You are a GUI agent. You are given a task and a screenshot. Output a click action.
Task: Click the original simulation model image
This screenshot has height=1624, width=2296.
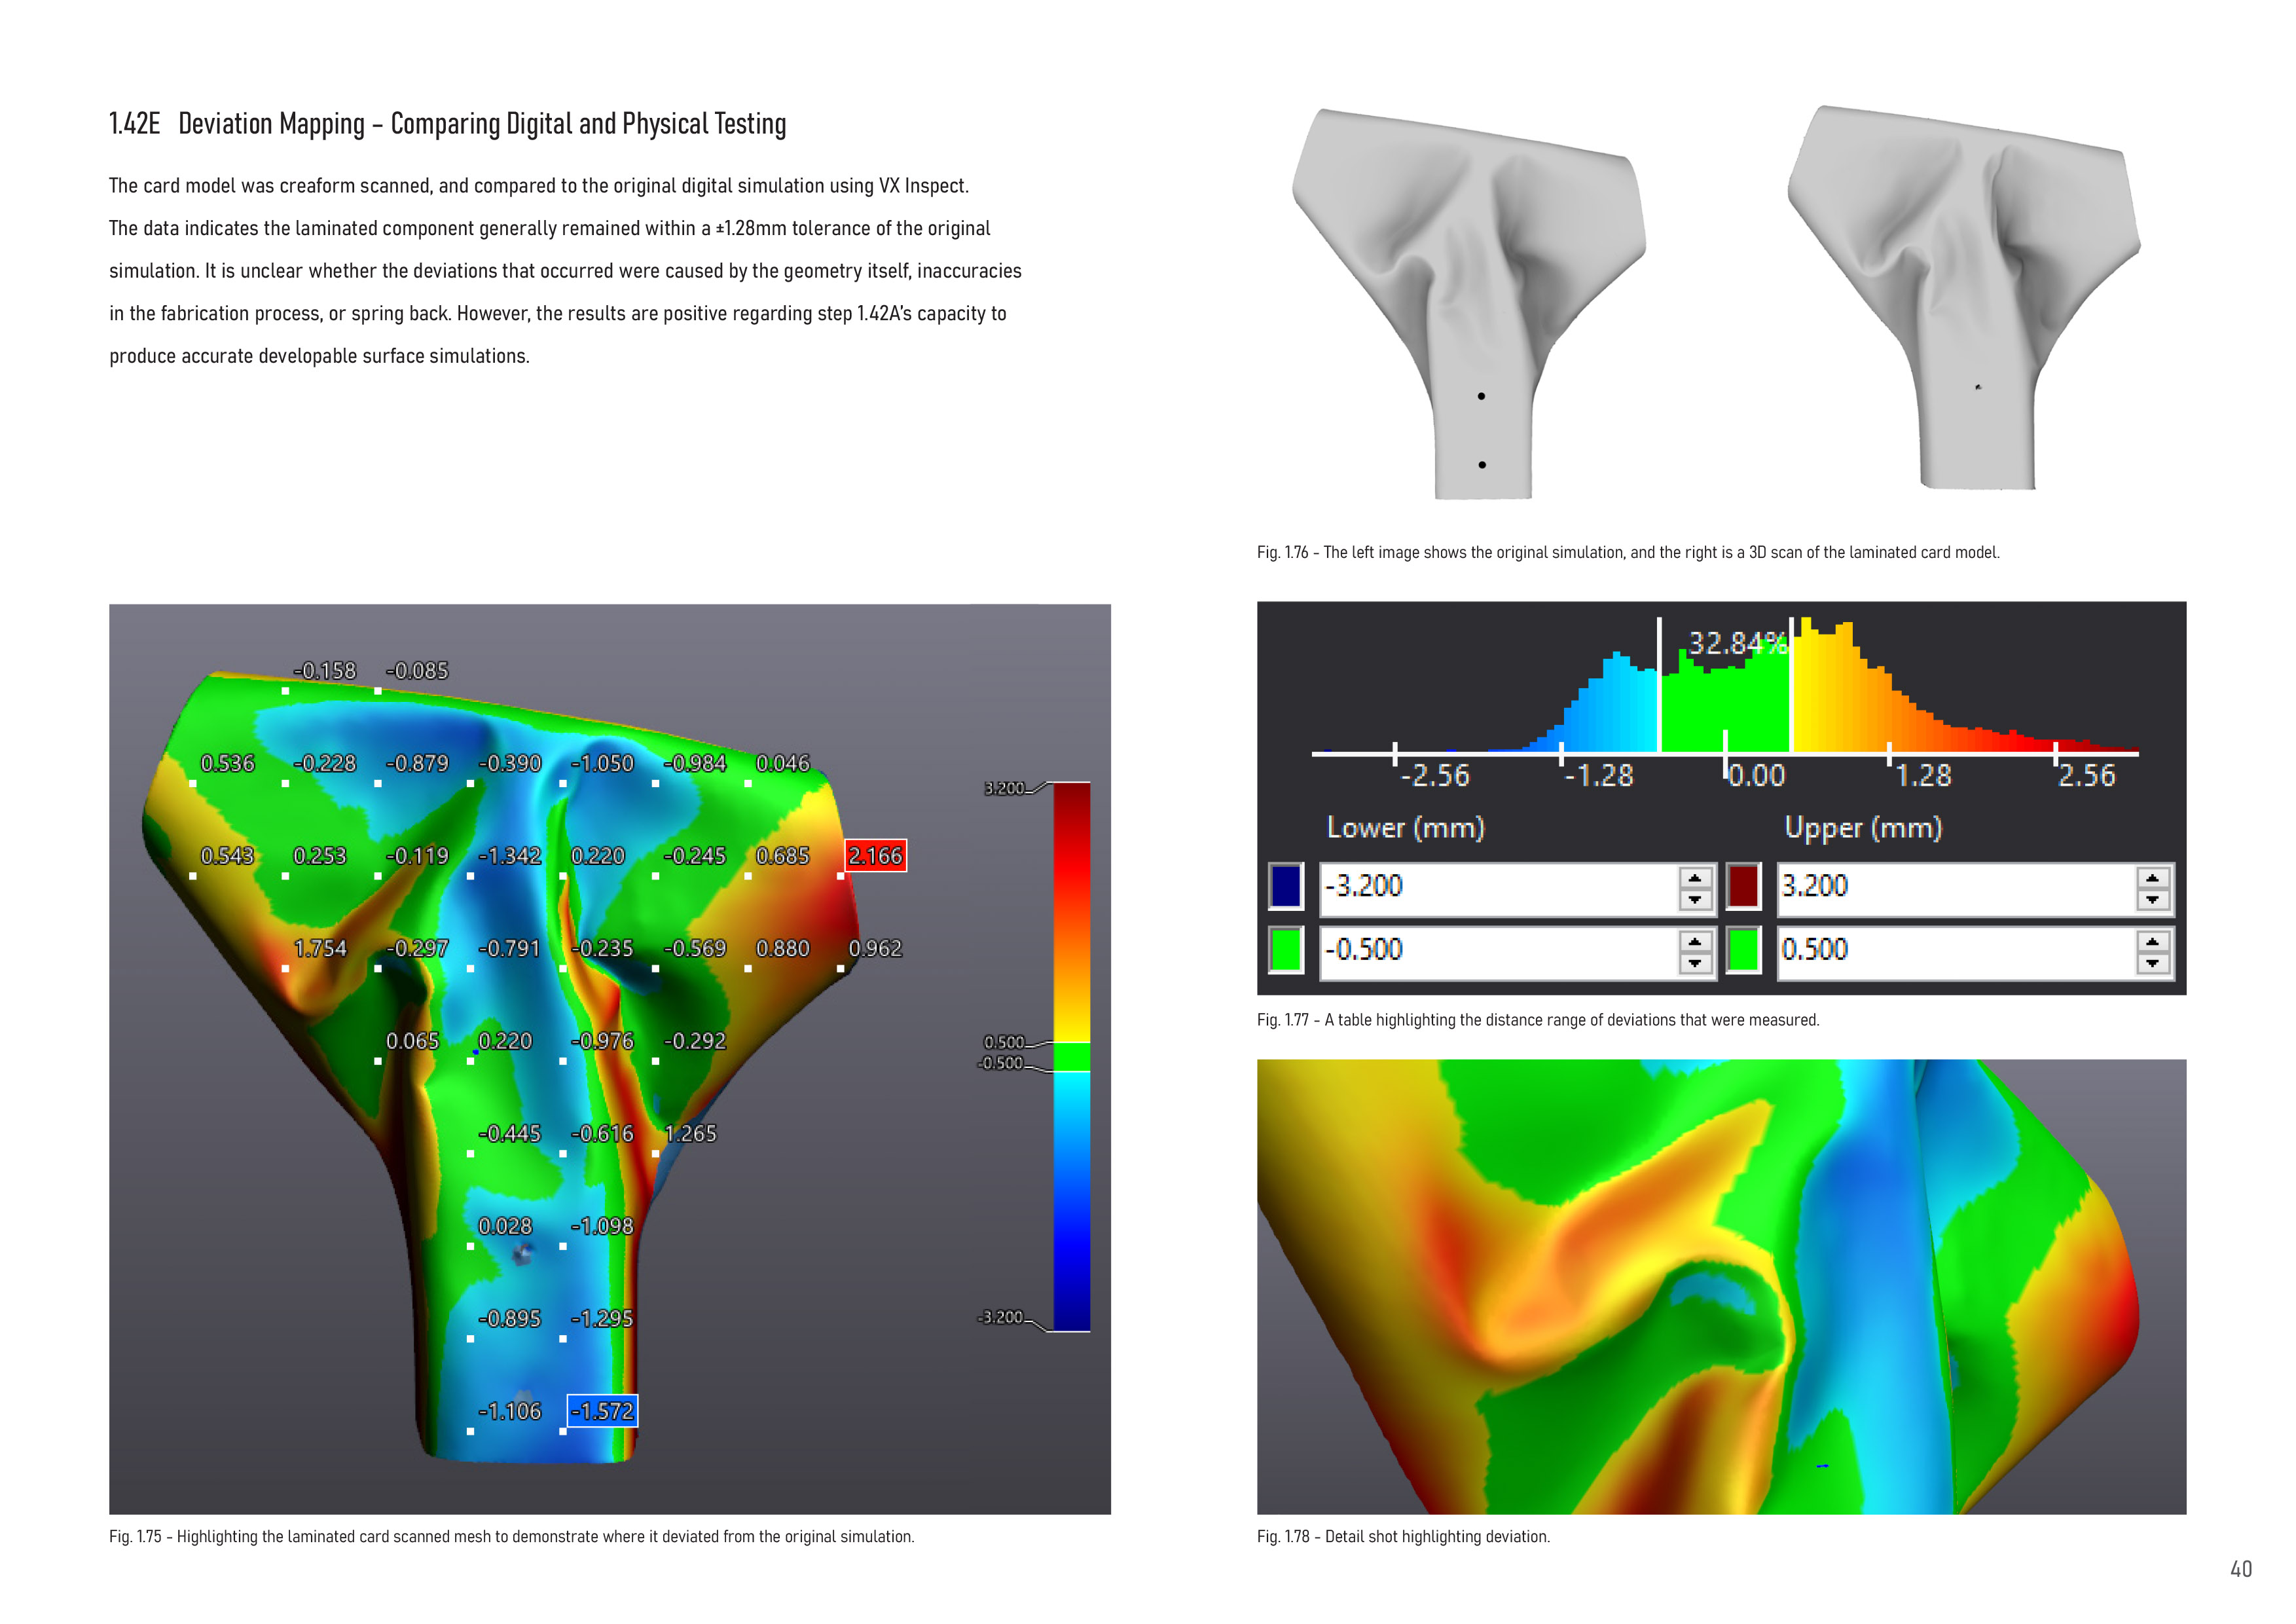1469,303
